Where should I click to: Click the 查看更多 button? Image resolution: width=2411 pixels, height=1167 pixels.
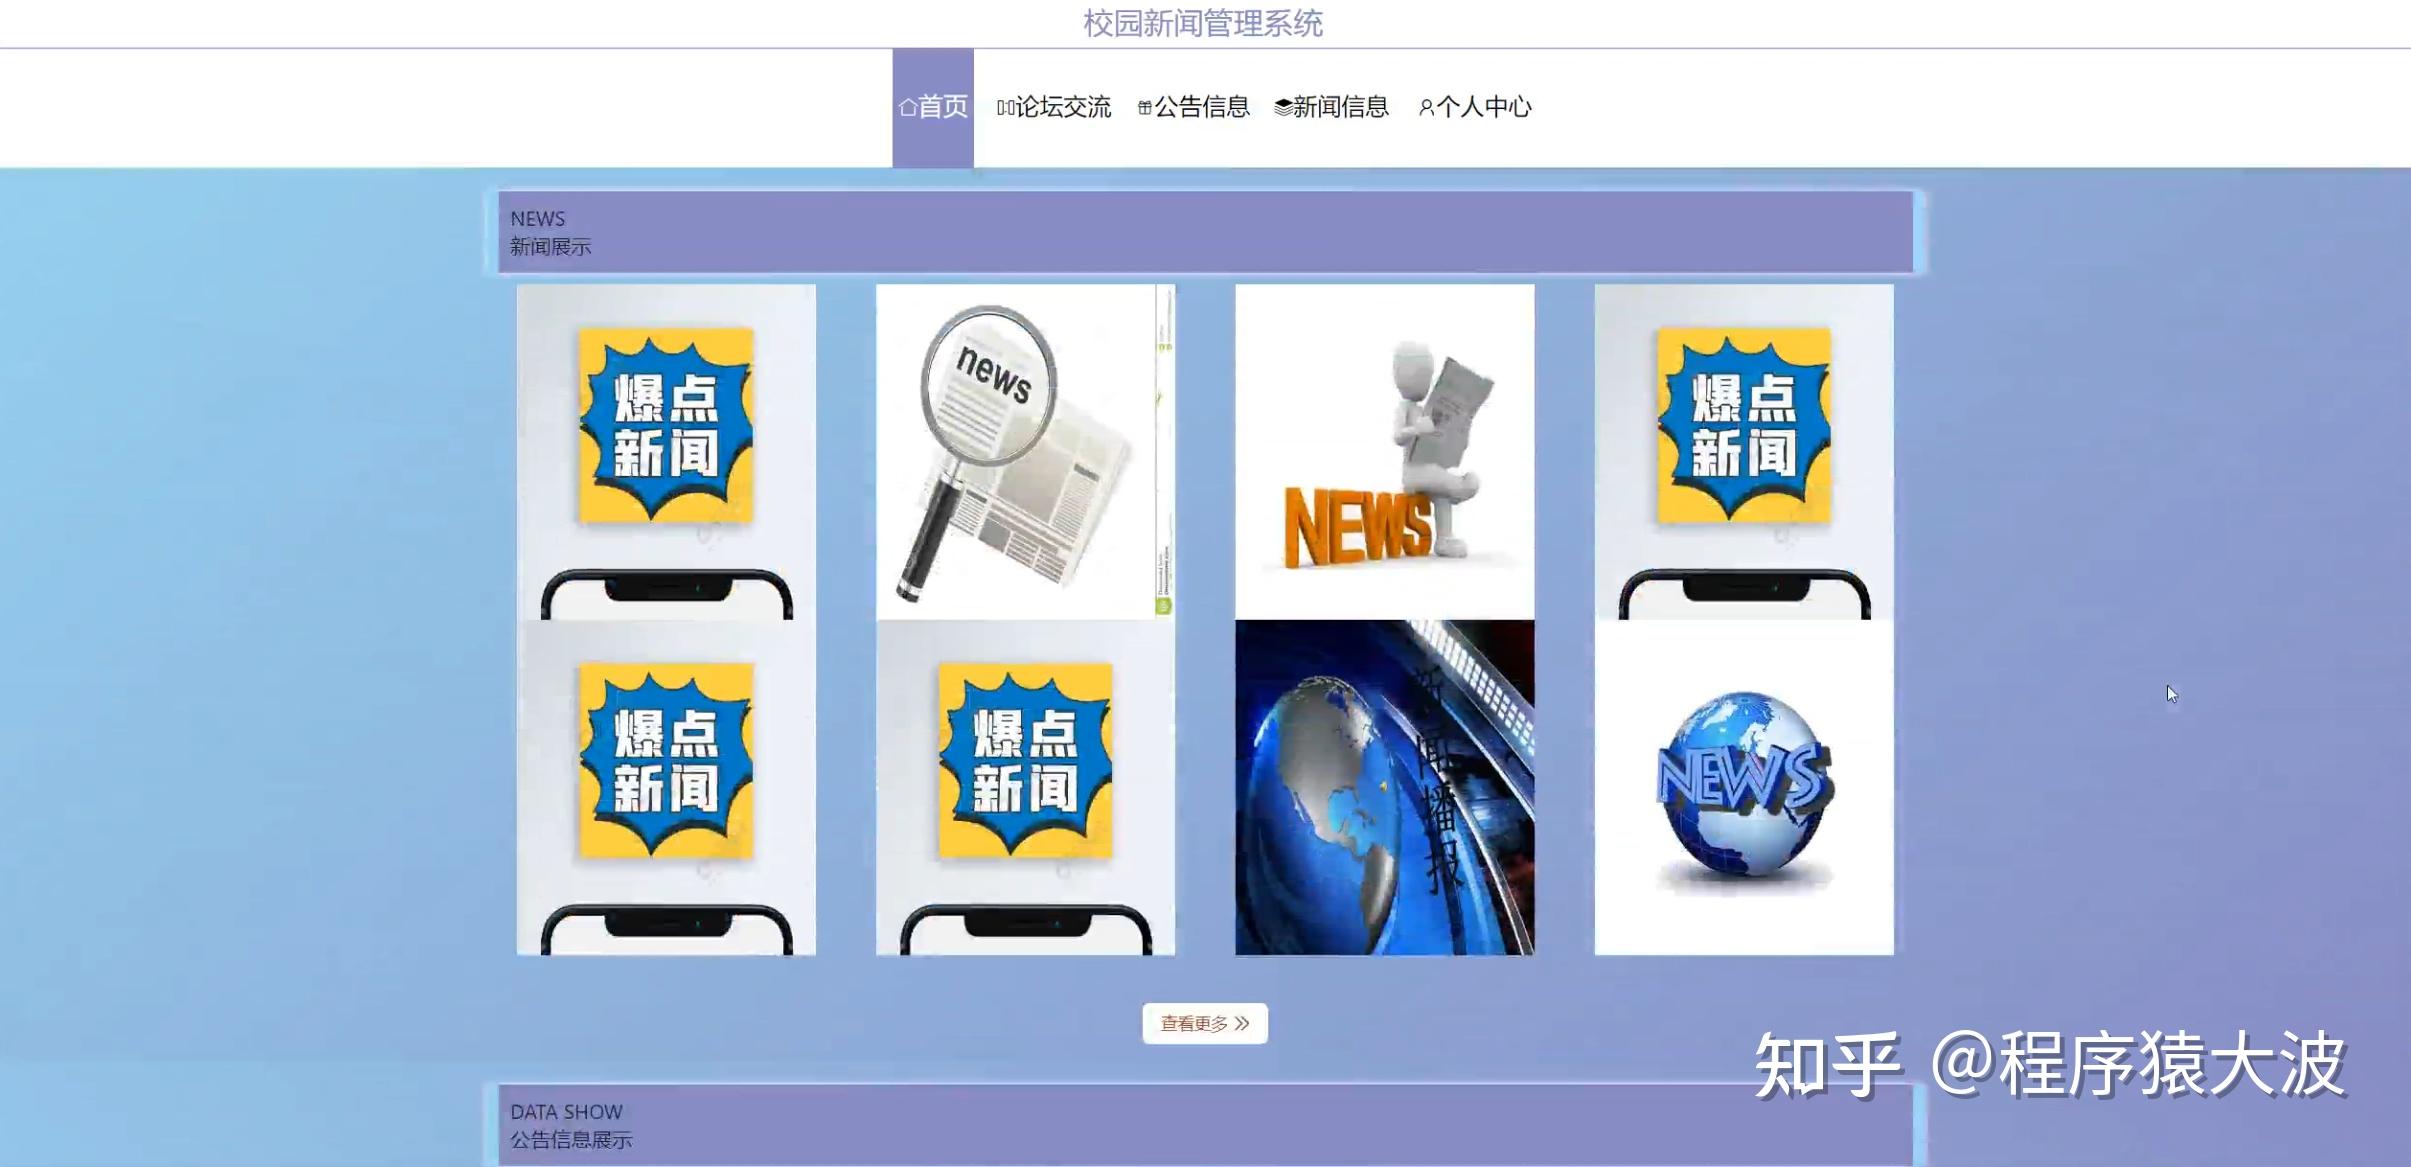[x=1205, y=1022]
